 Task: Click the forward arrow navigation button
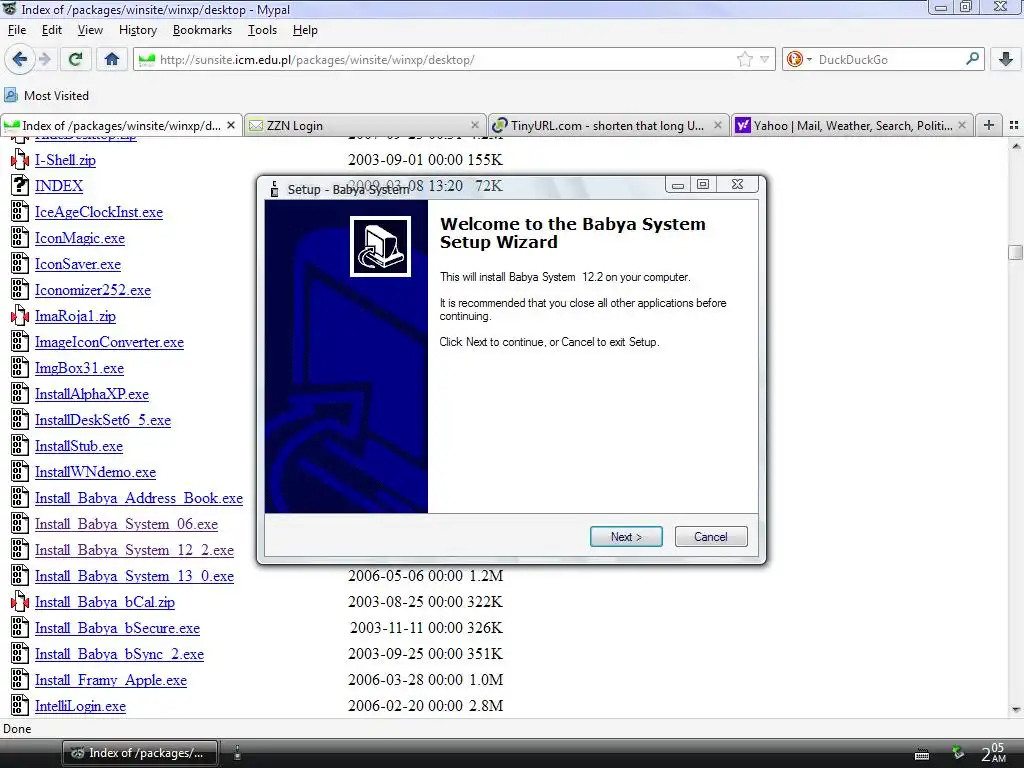tap(45, 59)
